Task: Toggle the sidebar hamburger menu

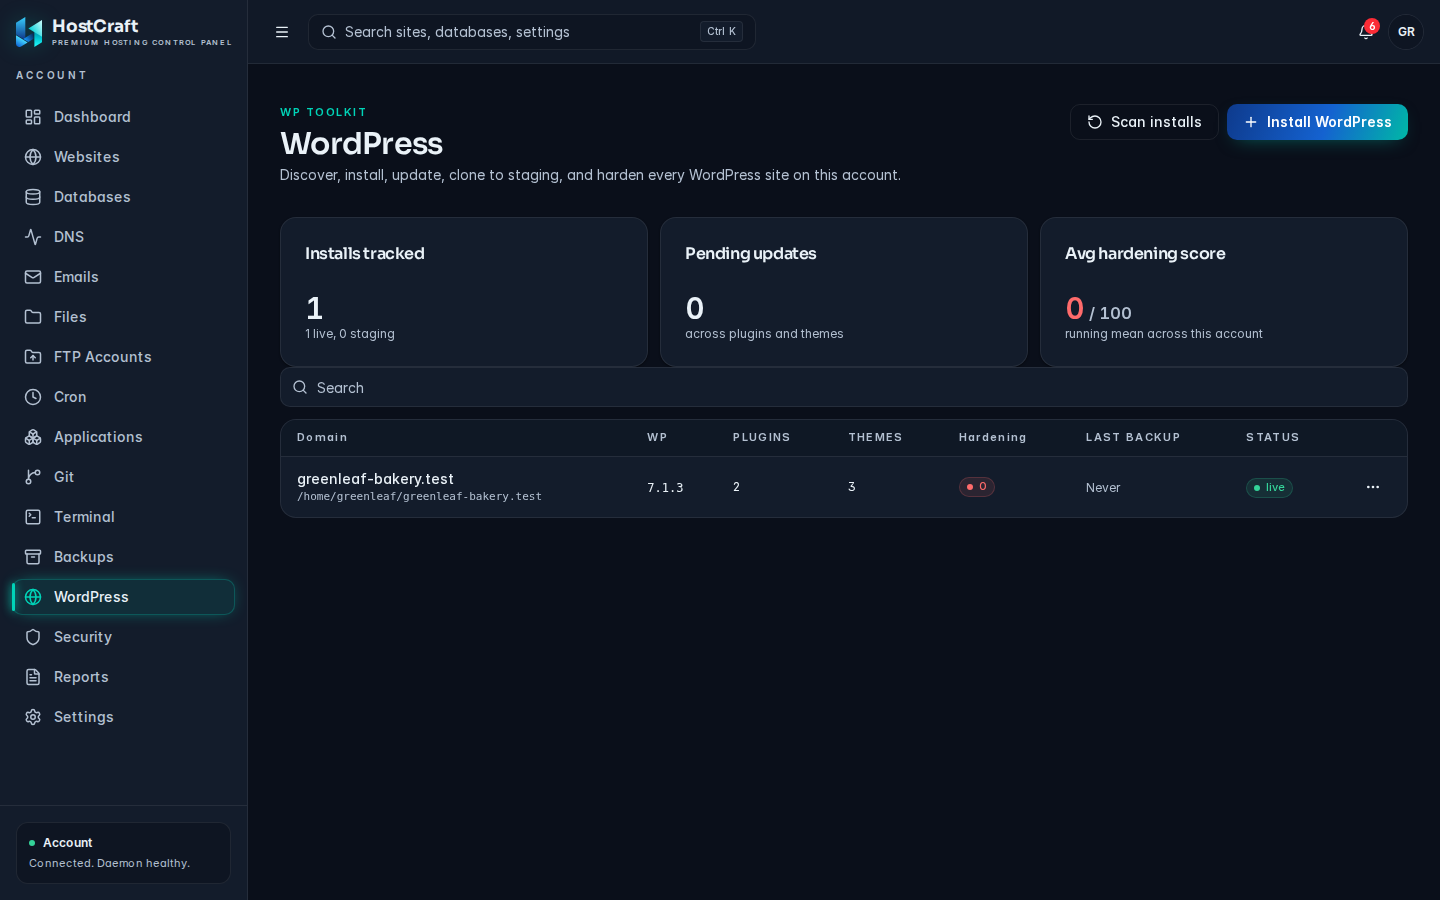Action: point(282,32)
